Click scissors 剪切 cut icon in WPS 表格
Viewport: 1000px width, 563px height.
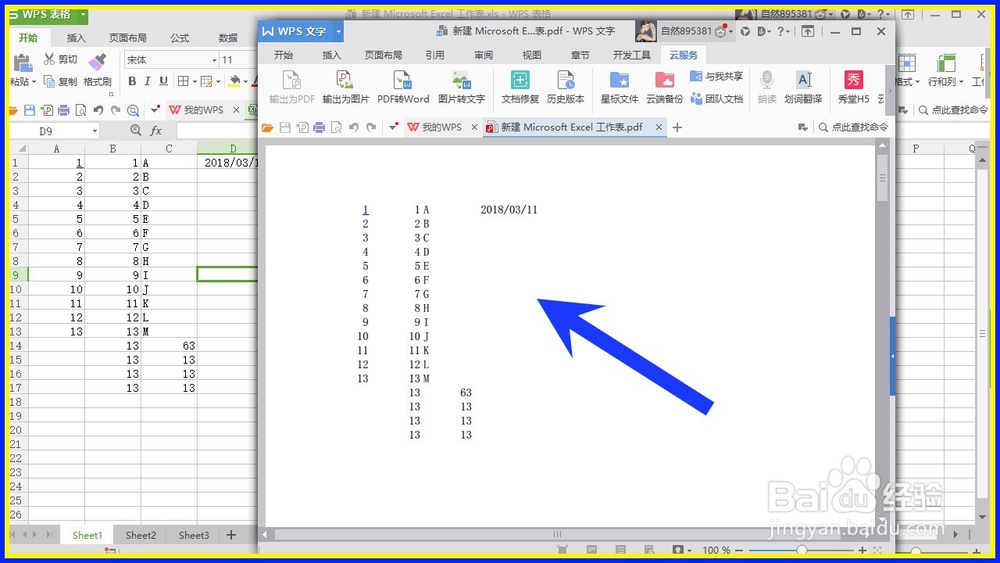pos(49,59)
